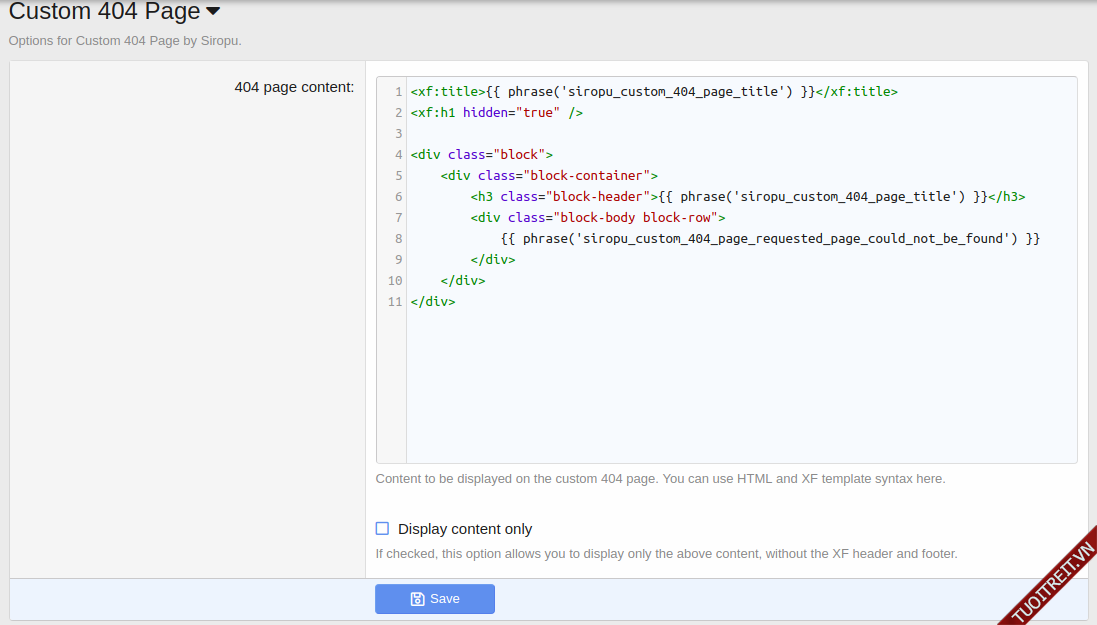Click the "Display content only" label text

465,529
